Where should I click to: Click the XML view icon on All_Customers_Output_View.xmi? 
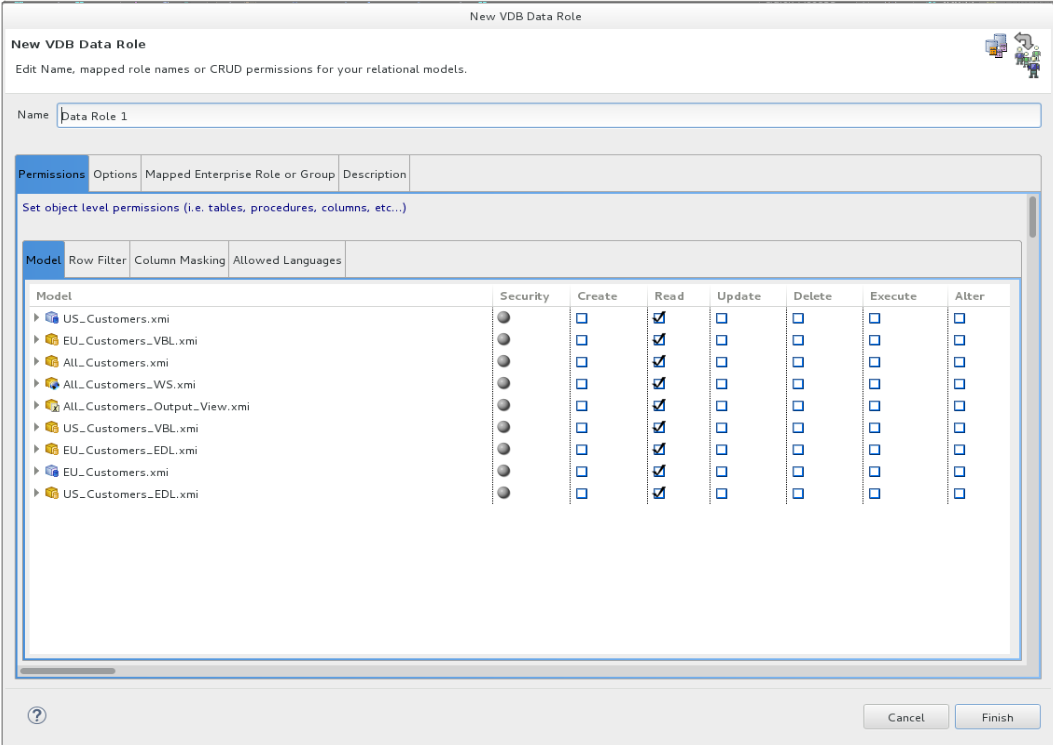point(52,405)
